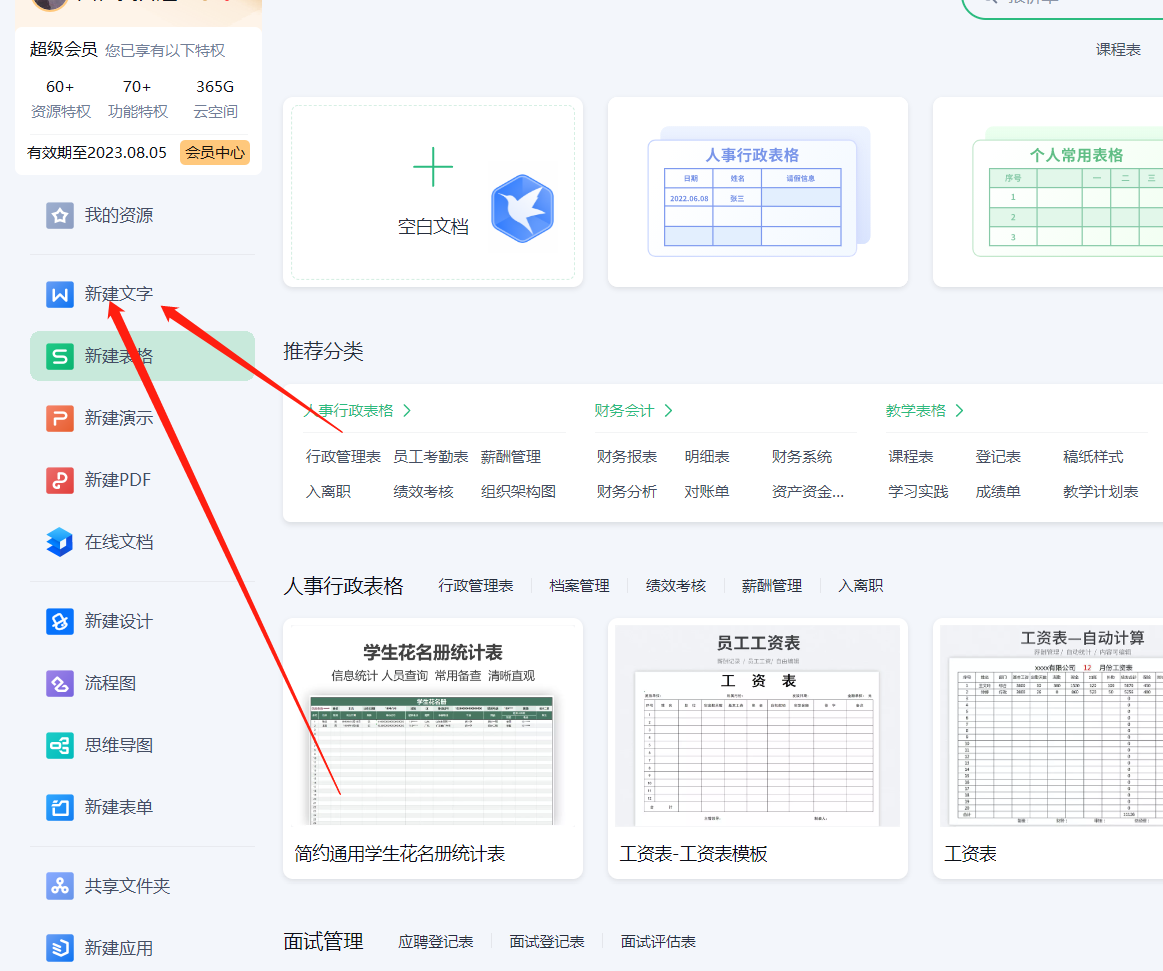Click the 面试管理 section heading
The height and width of the screenshot is (971, 1163).
click(x=323, y=942)
